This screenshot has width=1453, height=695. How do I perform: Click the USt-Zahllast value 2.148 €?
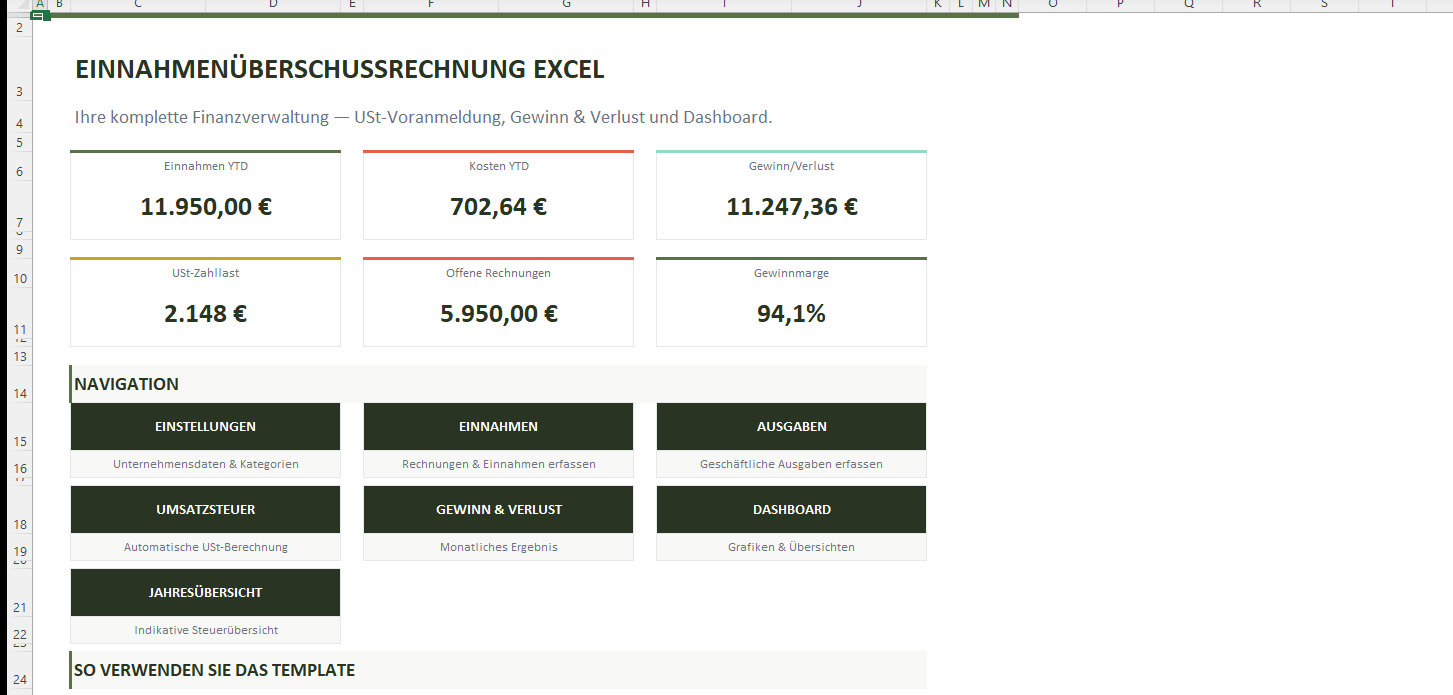(x=205, y=314)
